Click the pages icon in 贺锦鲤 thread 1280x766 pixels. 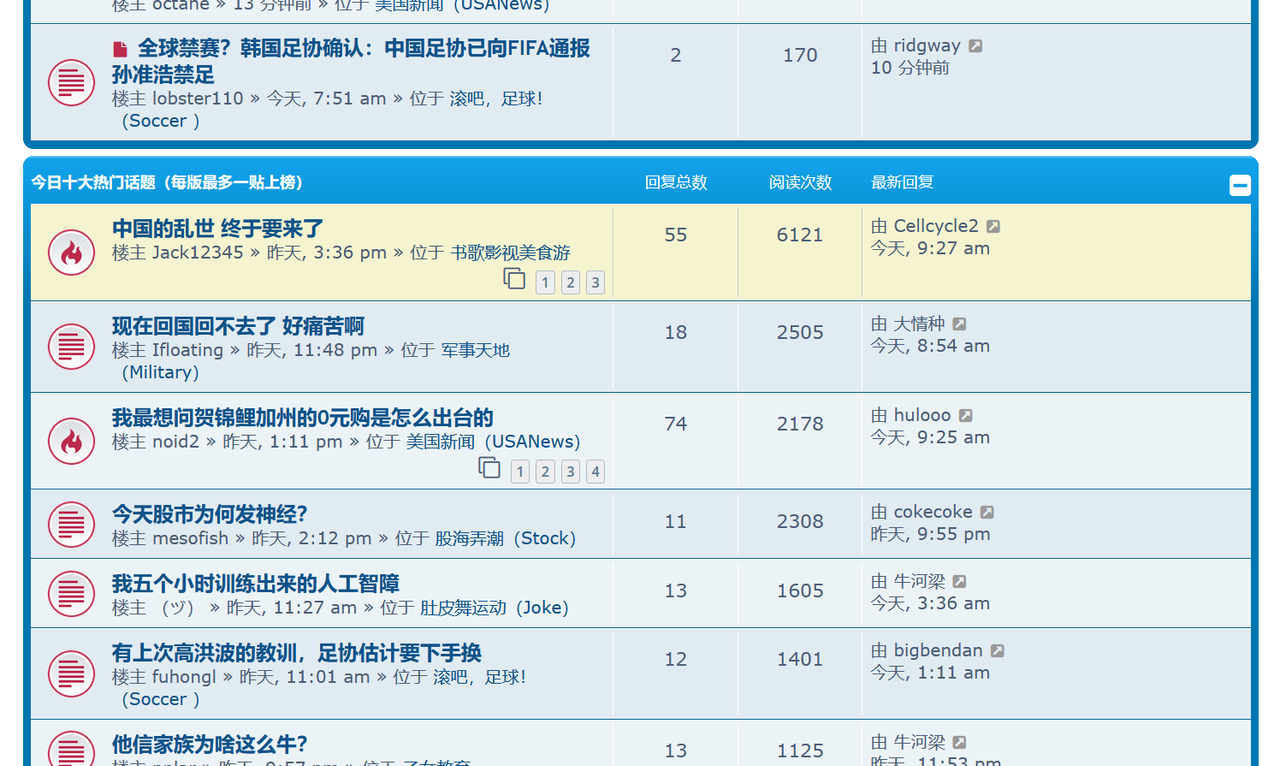[x=489, y=467]
